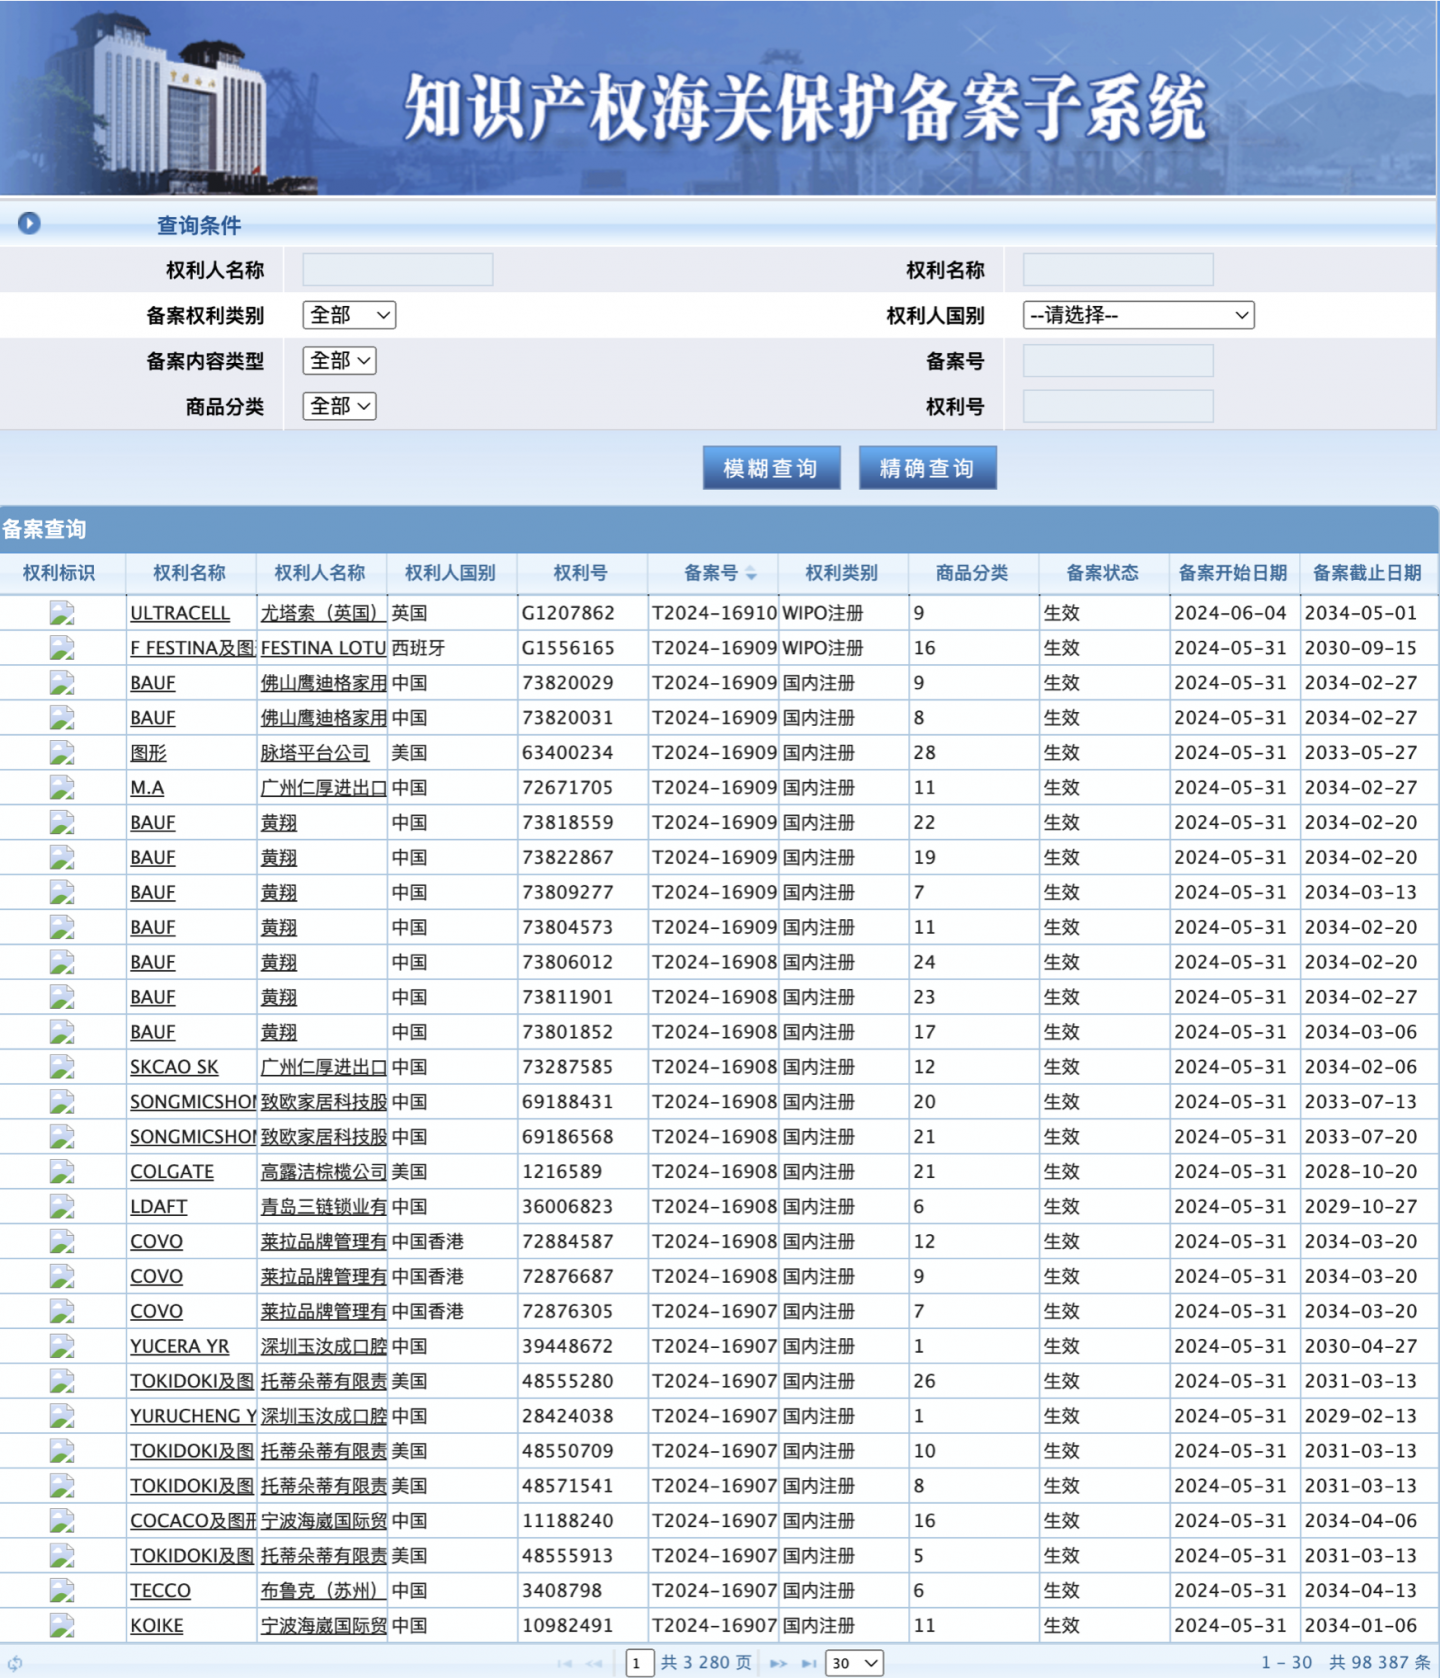Open the trademark image in the ULTRACELL row
The height and width of the screenshot is (1678, 1440).
pos(62,613)
